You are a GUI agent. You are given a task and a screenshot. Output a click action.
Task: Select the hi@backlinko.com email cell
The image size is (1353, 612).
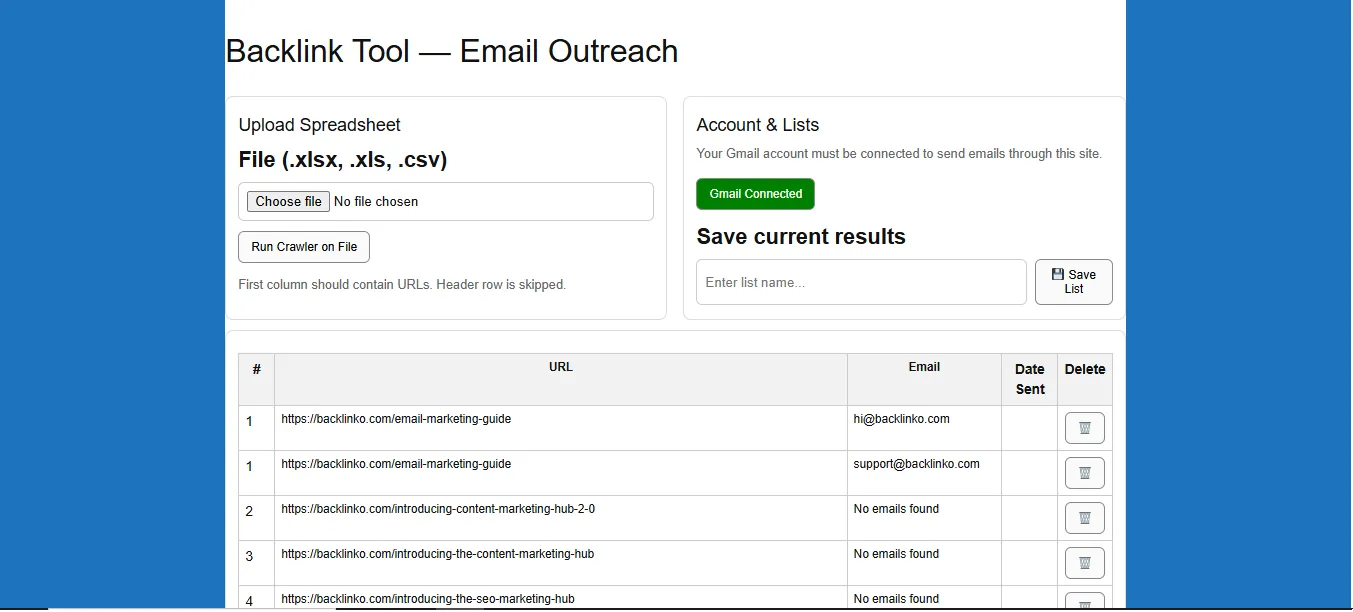[x=901, y=419]
